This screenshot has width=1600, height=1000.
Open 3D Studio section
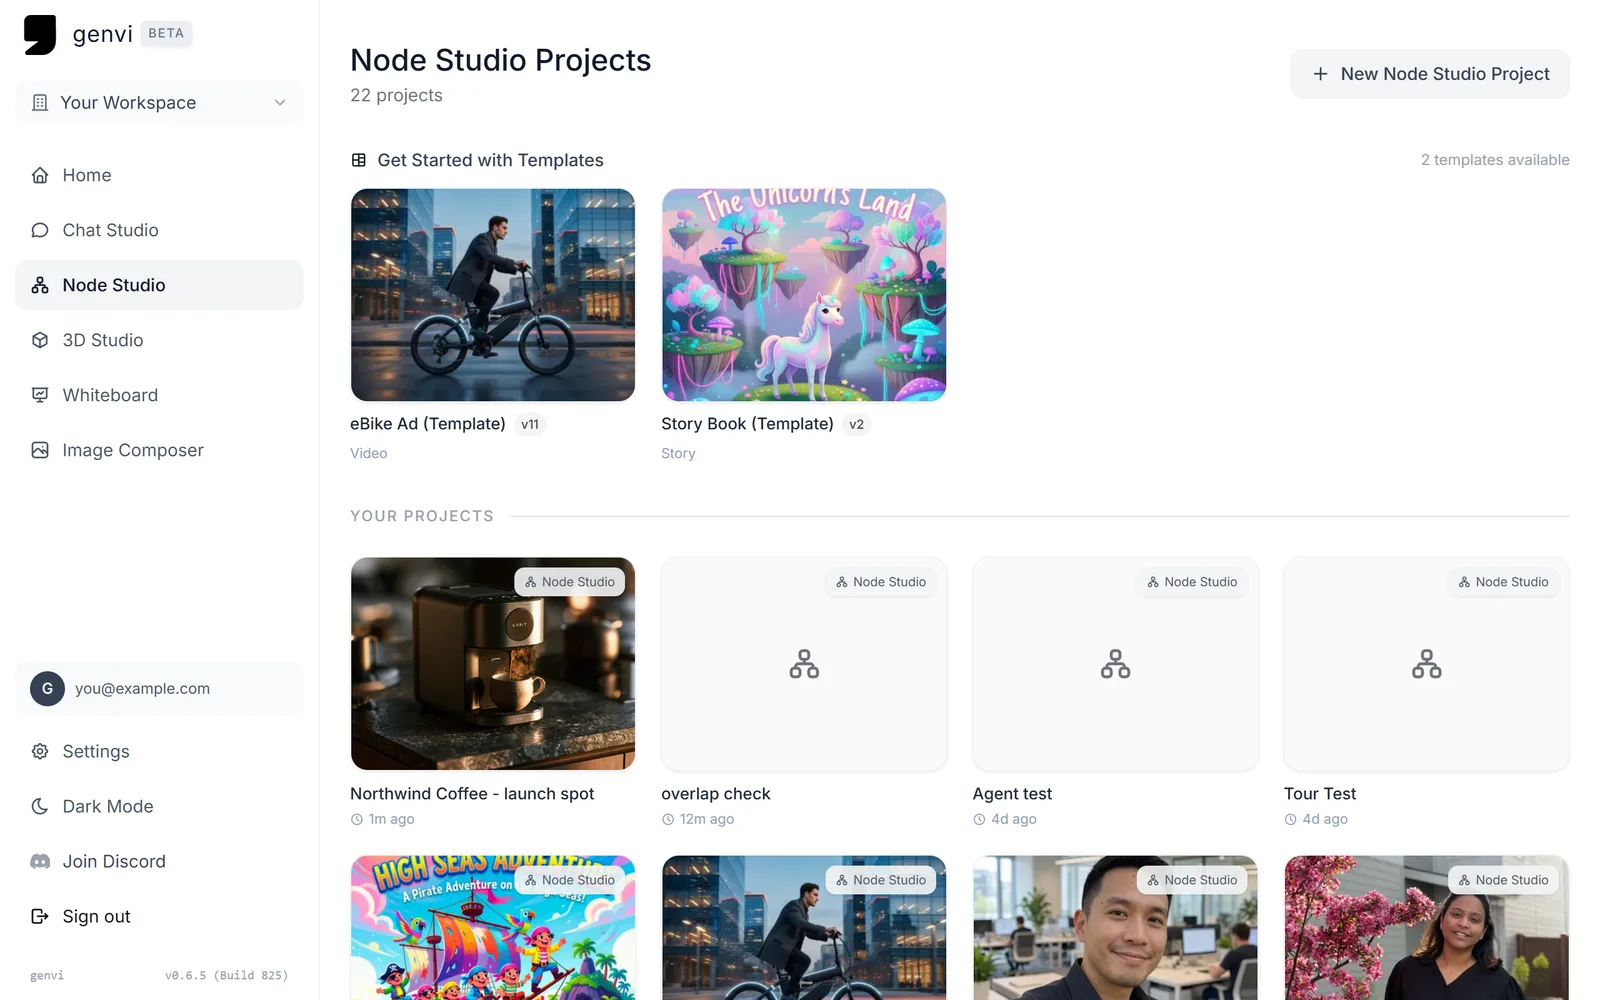(159, 340)
